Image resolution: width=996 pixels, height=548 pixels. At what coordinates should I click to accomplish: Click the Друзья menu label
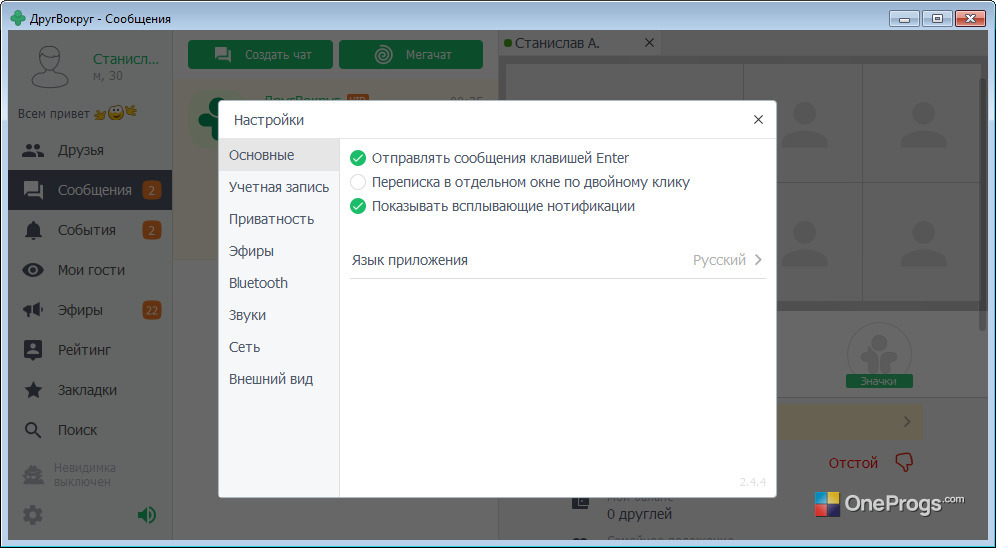pos(81,150)
